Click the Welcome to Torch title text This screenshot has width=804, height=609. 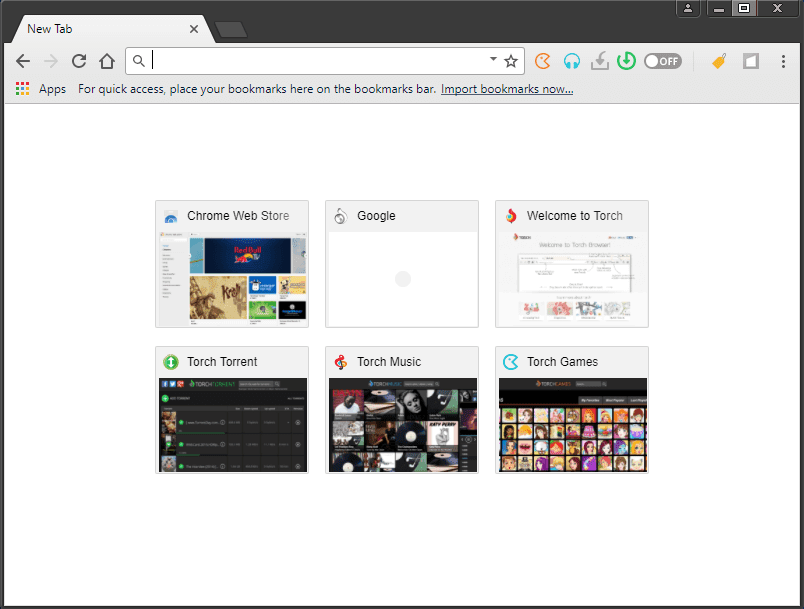574,216
